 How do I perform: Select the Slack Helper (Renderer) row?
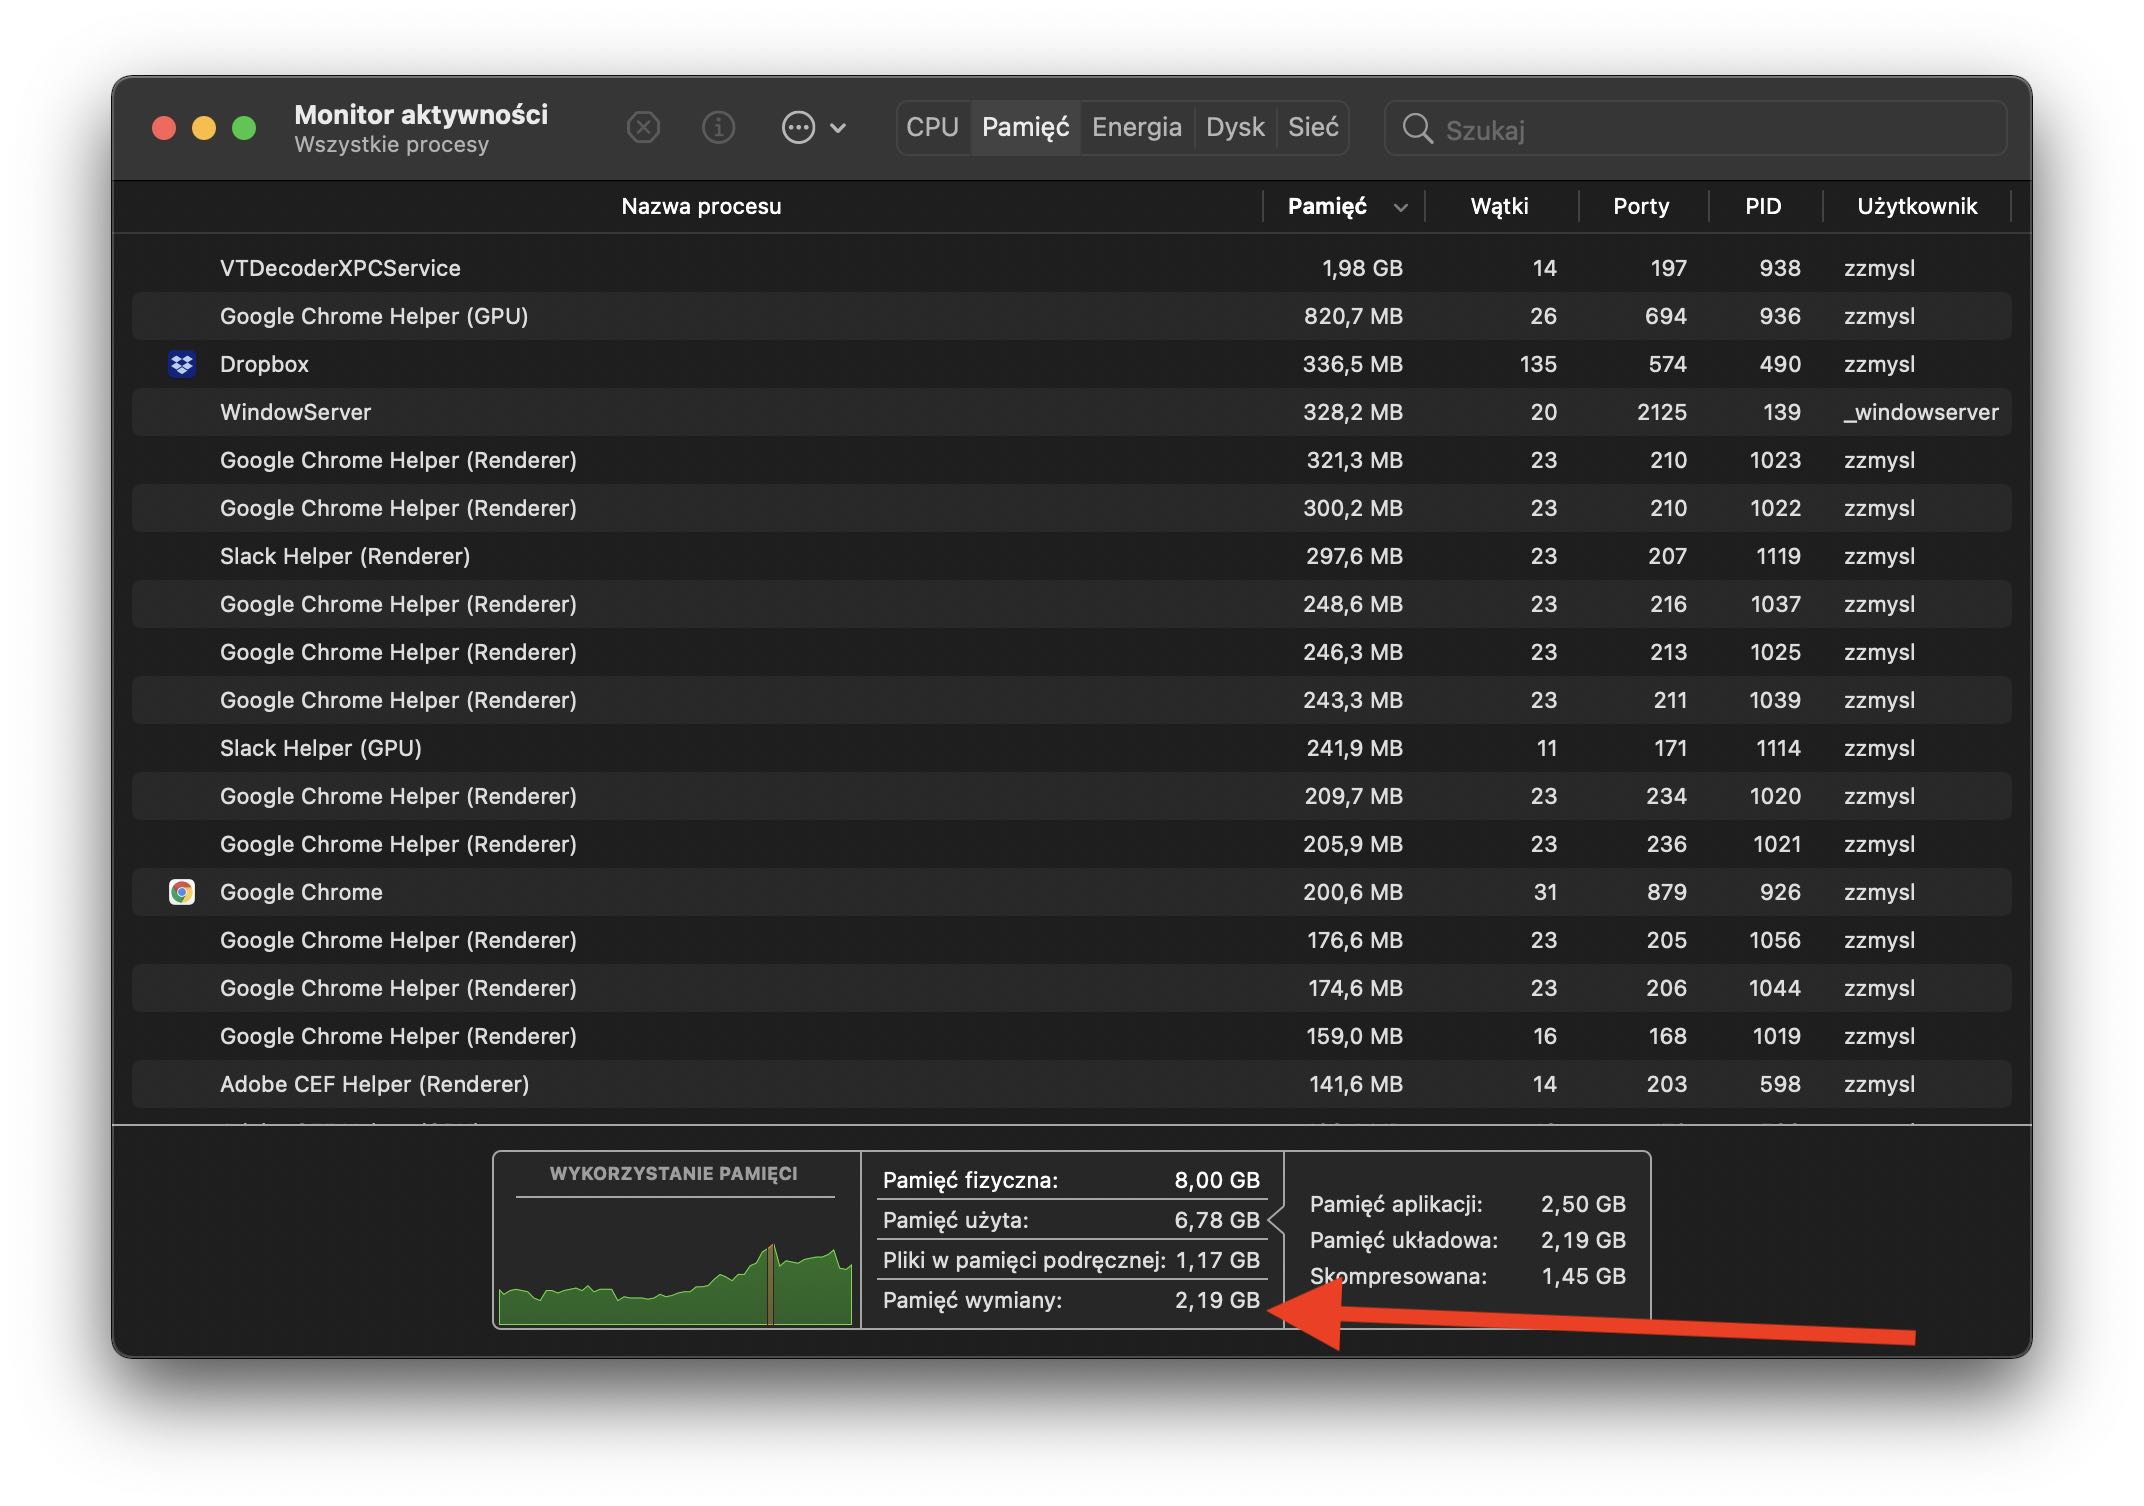point(1072,556)
